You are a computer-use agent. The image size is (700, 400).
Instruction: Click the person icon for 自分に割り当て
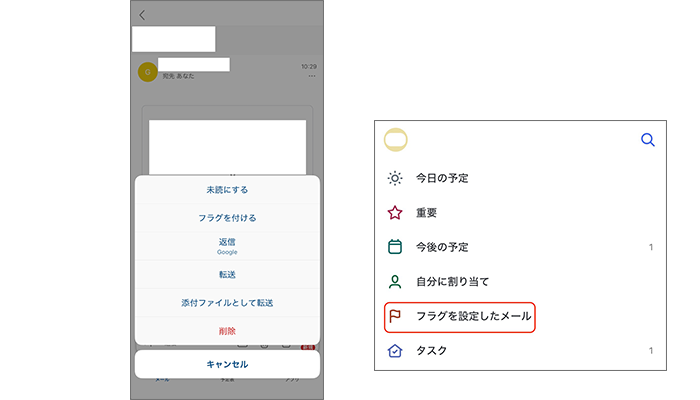[x=395, y=281]
